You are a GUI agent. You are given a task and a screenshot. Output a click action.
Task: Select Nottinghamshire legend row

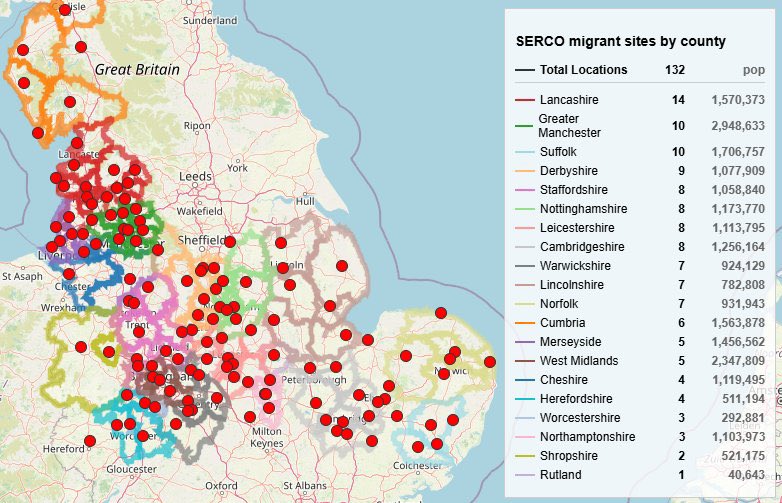coord(640,208)
